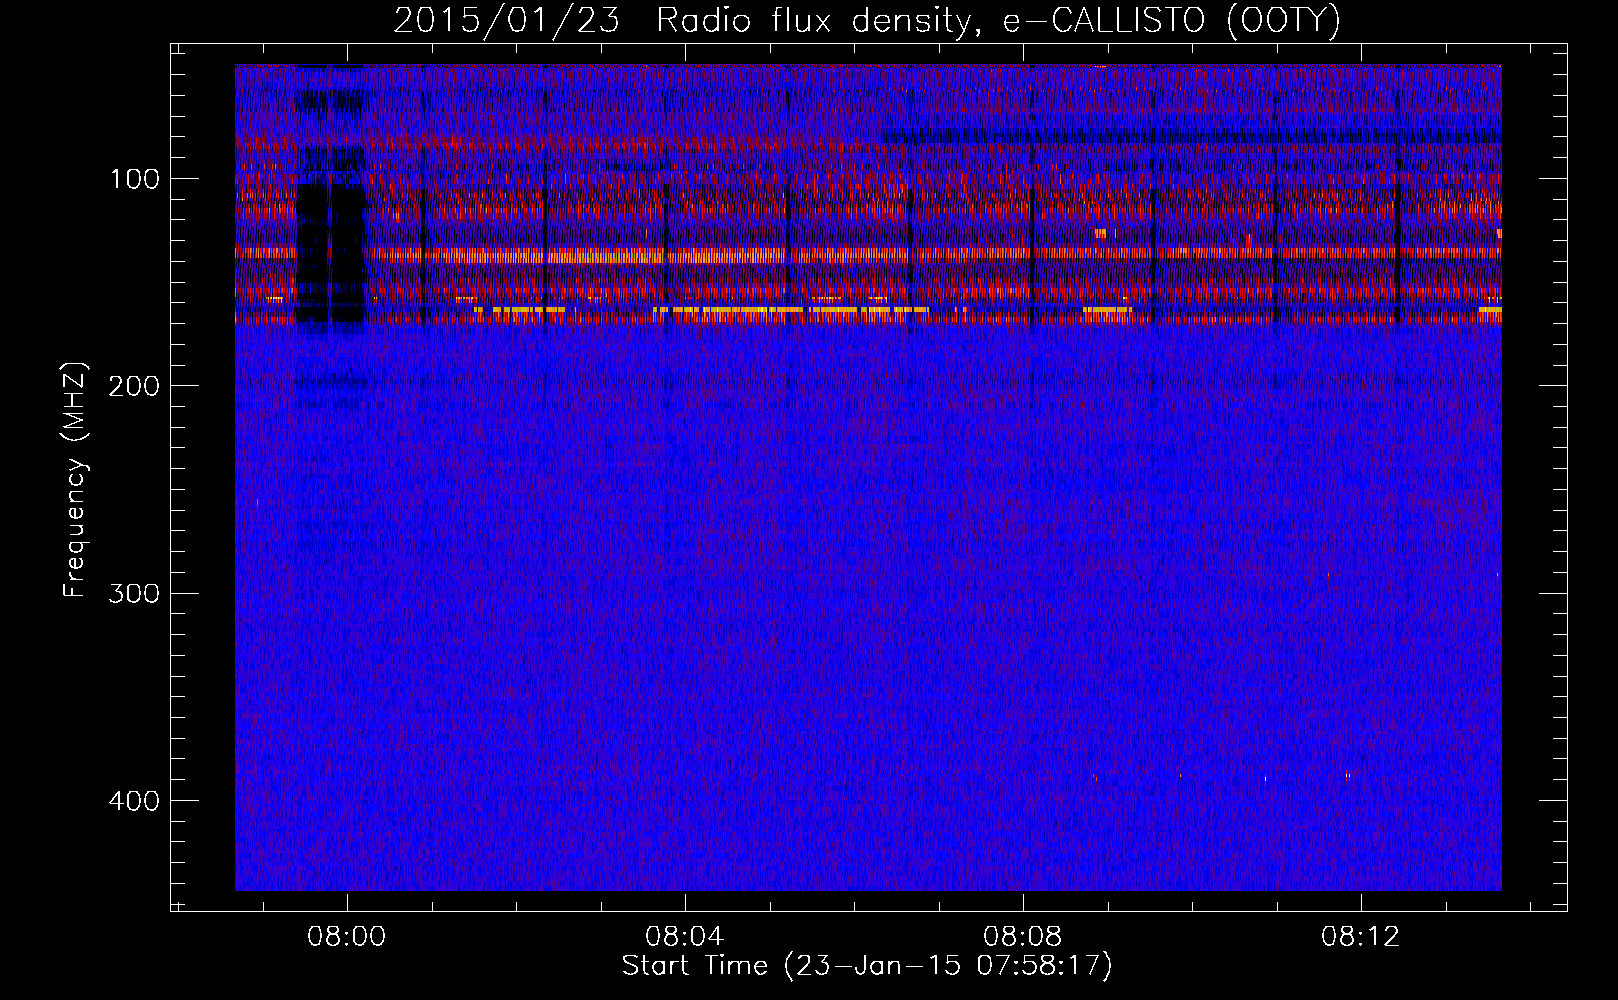Click the short yellow emission streak near 08:09

click(1107, 310)
